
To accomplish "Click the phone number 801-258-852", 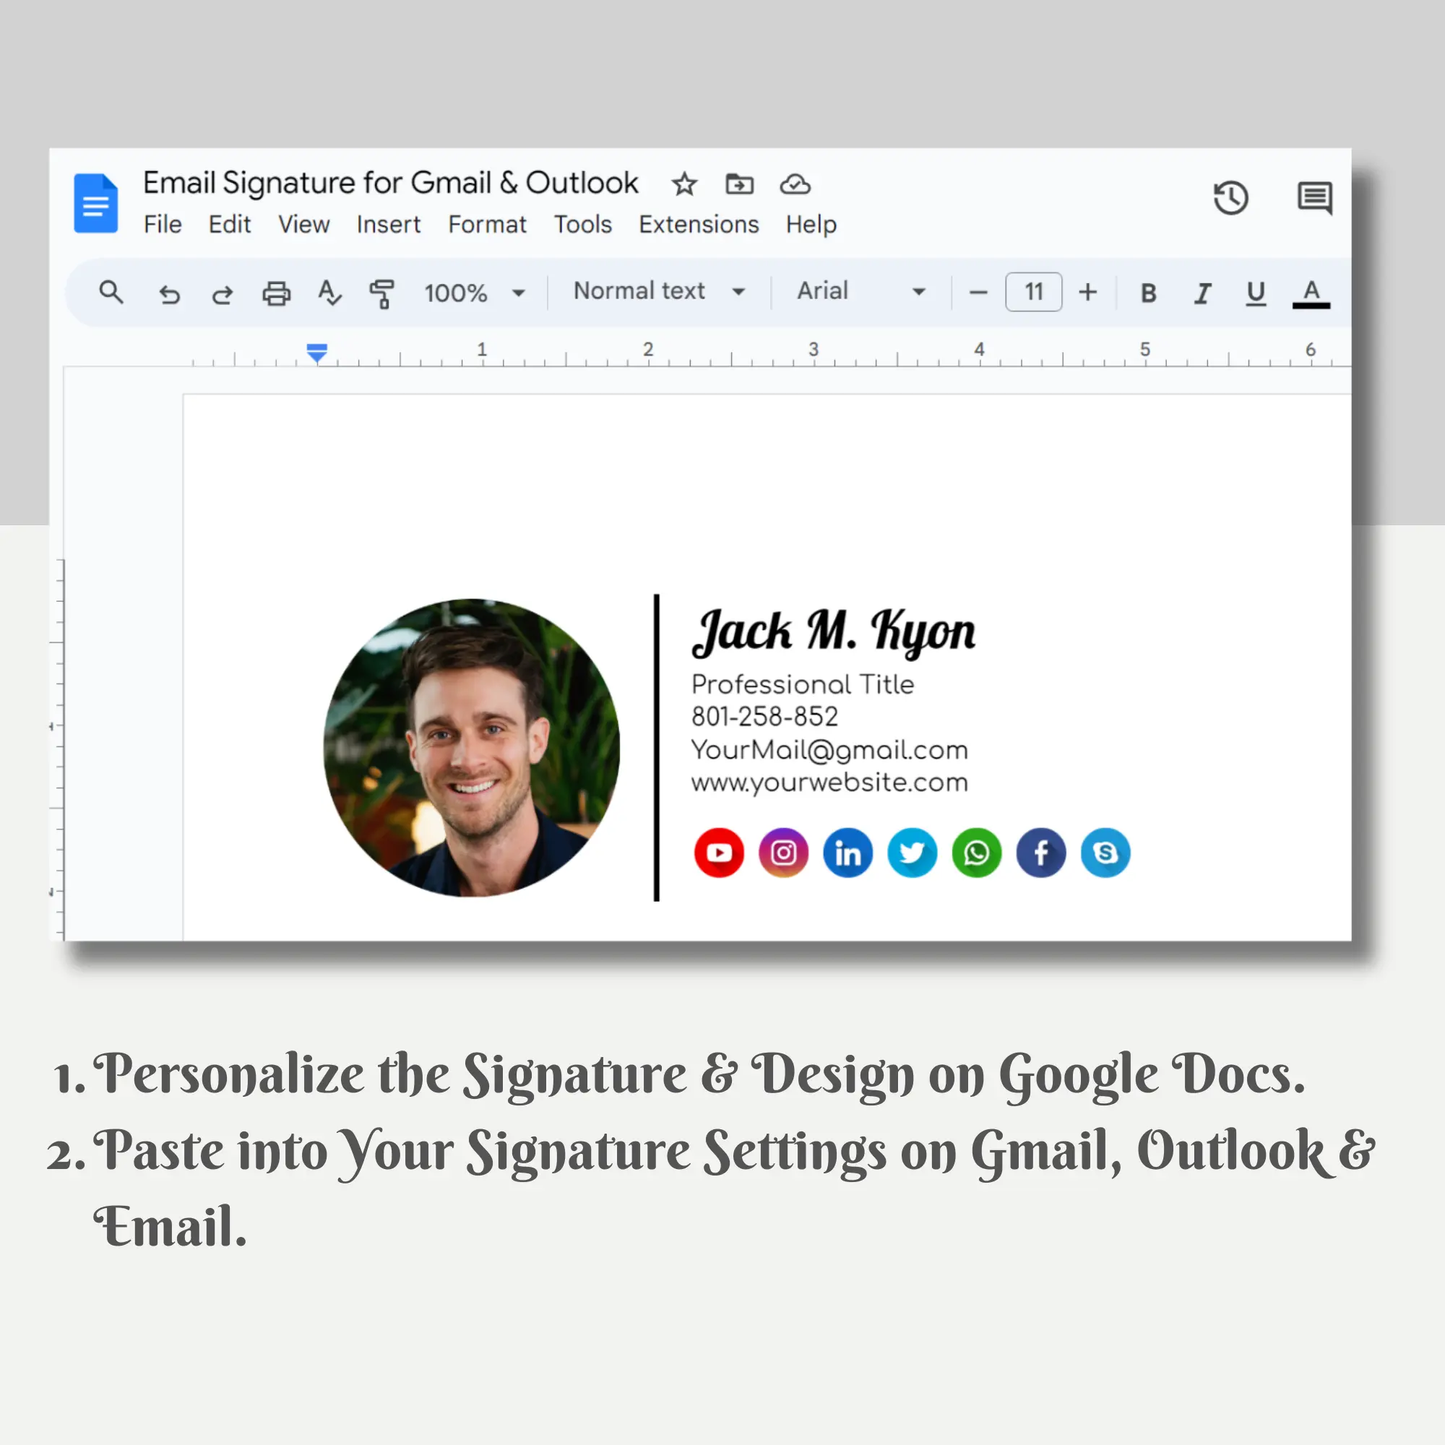I will coord(765,717).
